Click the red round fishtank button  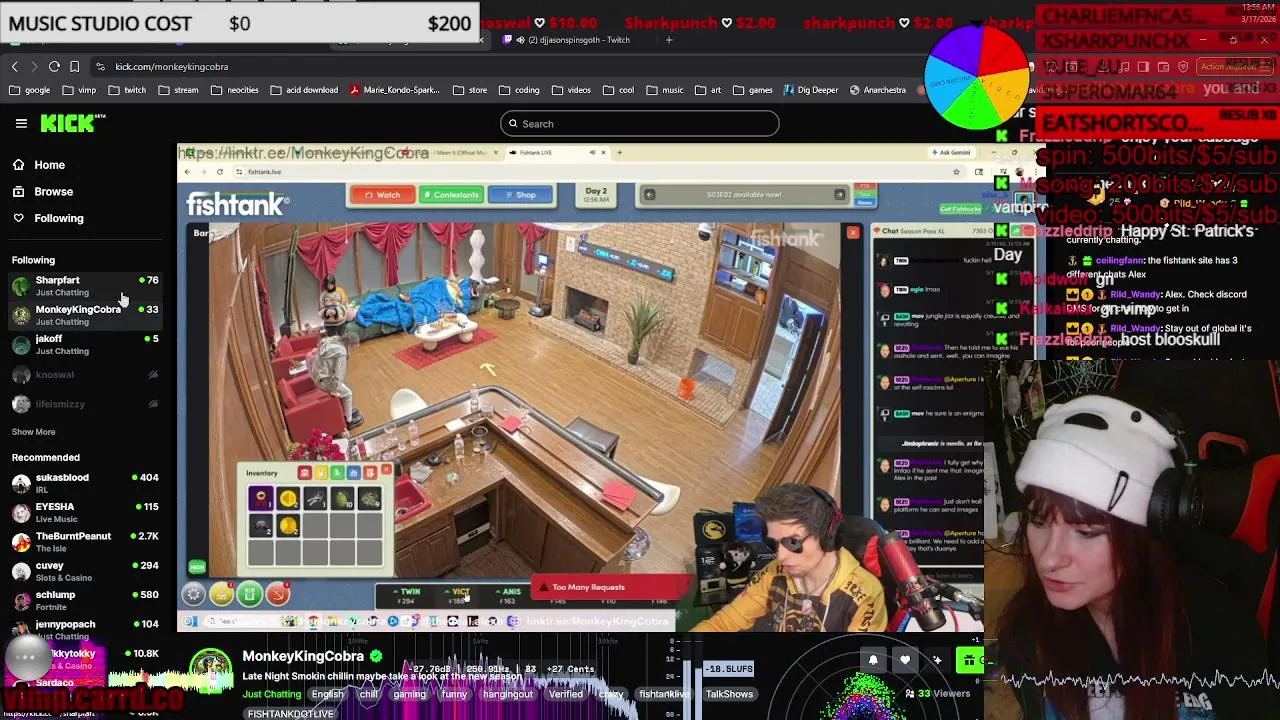click(x=278, y=595)
